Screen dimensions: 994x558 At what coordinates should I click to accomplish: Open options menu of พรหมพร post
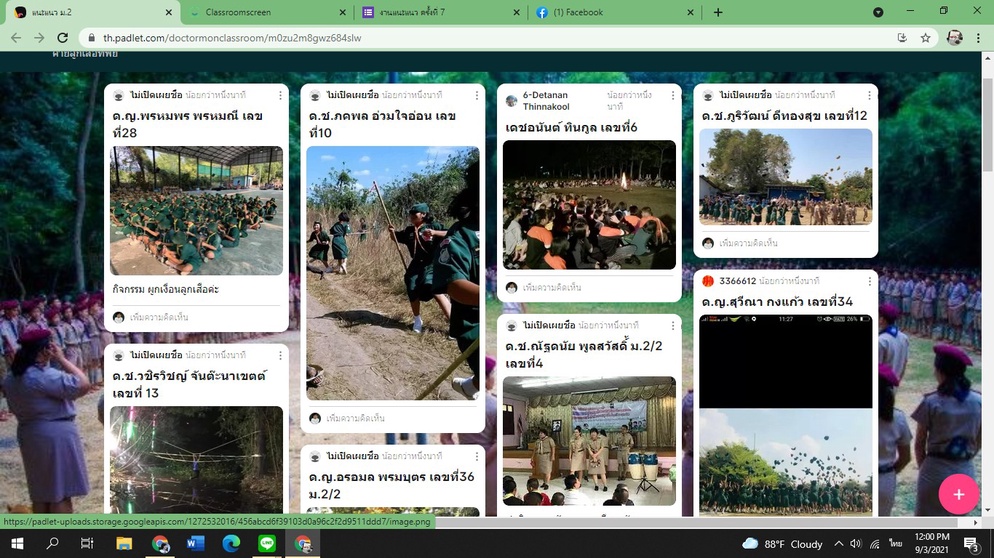tap(280, 95)
